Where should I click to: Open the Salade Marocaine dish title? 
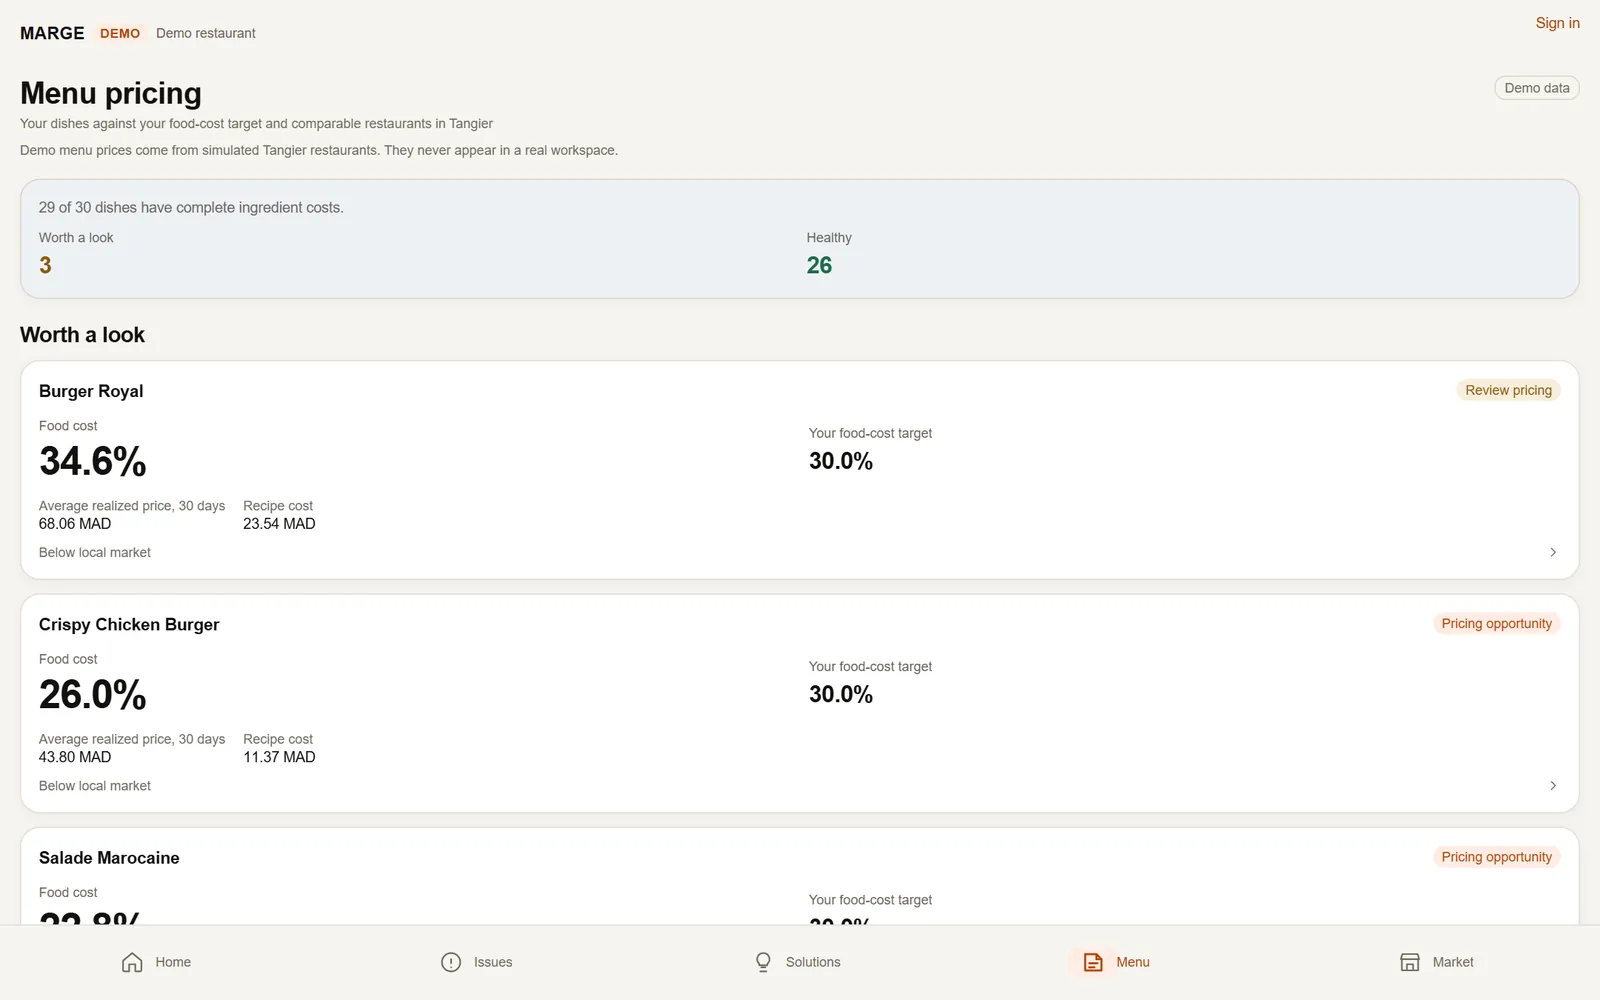pos(109,858)
